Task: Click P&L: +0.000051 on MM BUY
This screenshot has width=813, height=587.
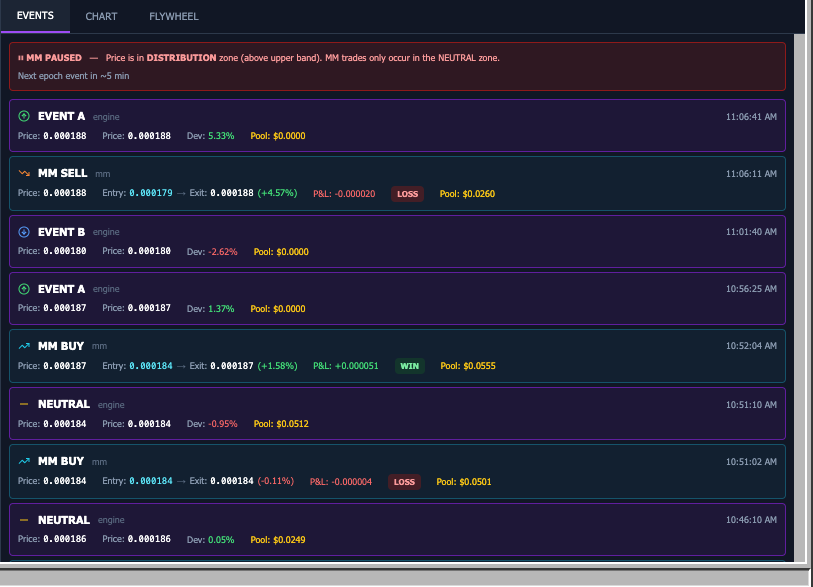Action: 346,366
